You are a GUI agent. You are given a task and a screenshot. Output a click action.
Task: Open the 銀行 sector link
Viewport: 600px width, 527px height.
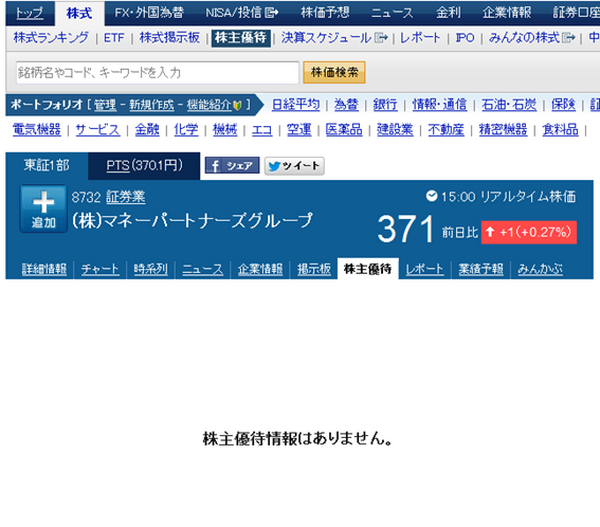point(385,104)
